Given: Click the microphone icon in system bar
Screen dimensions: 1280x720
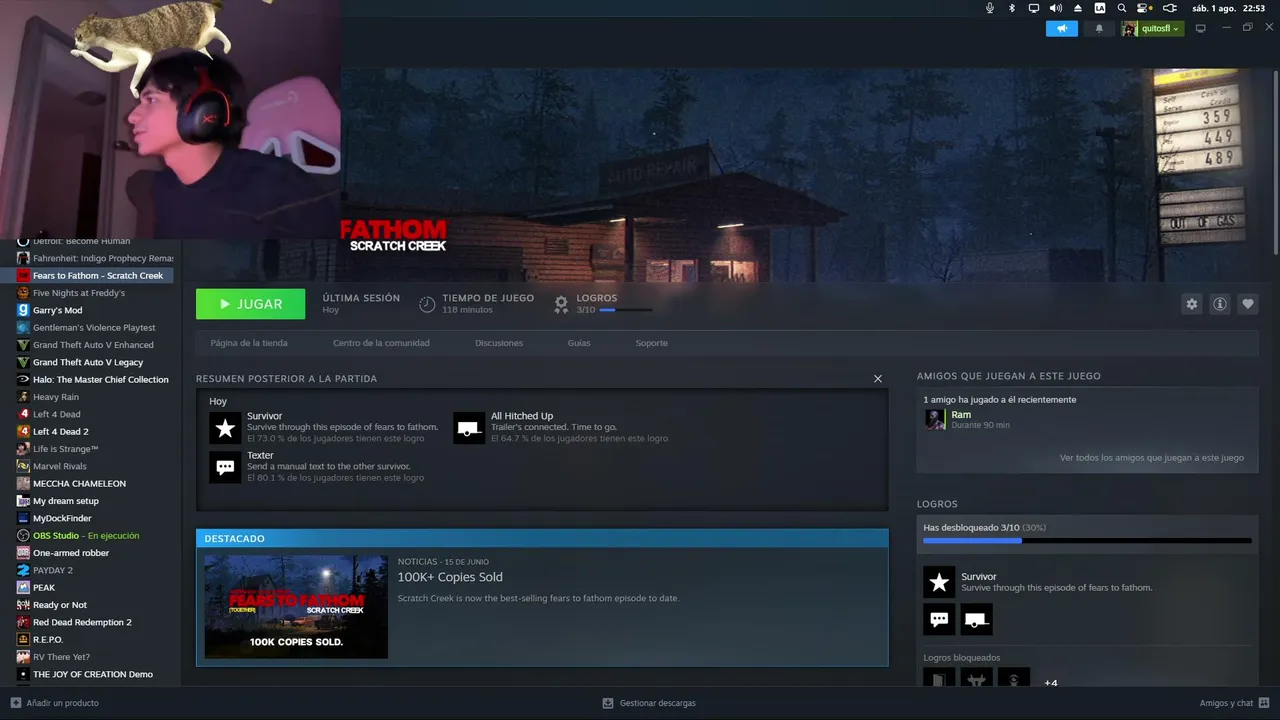Looking at the screenshot, I should [x=990, y=8].
